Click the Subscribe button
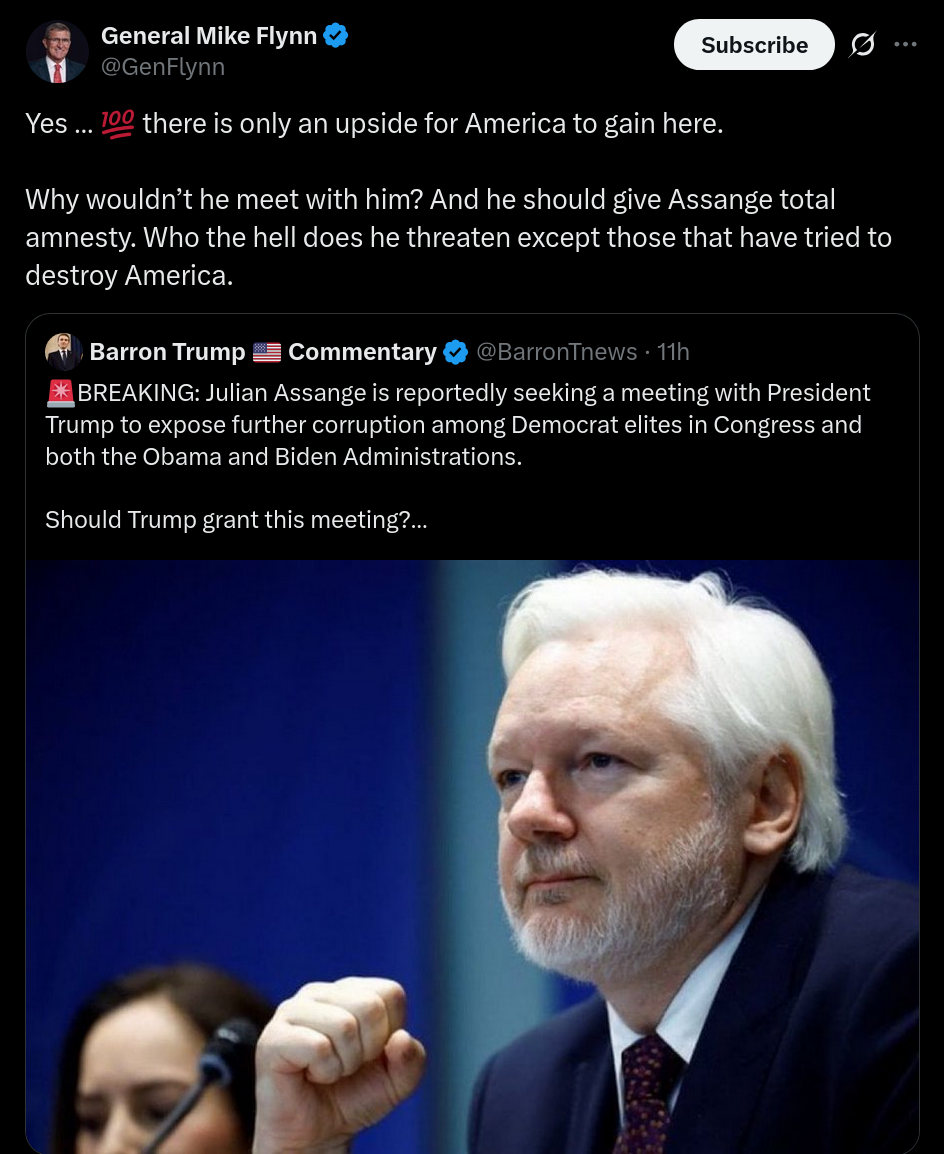 (753, 45)
